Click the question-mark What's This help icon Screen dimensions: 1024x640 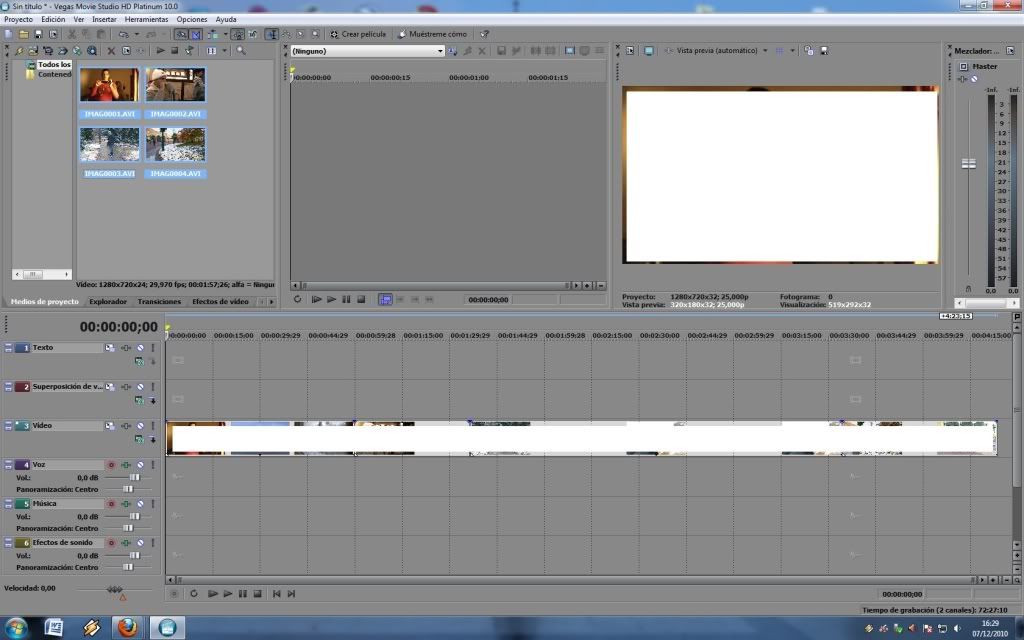[x=484, y=34]
